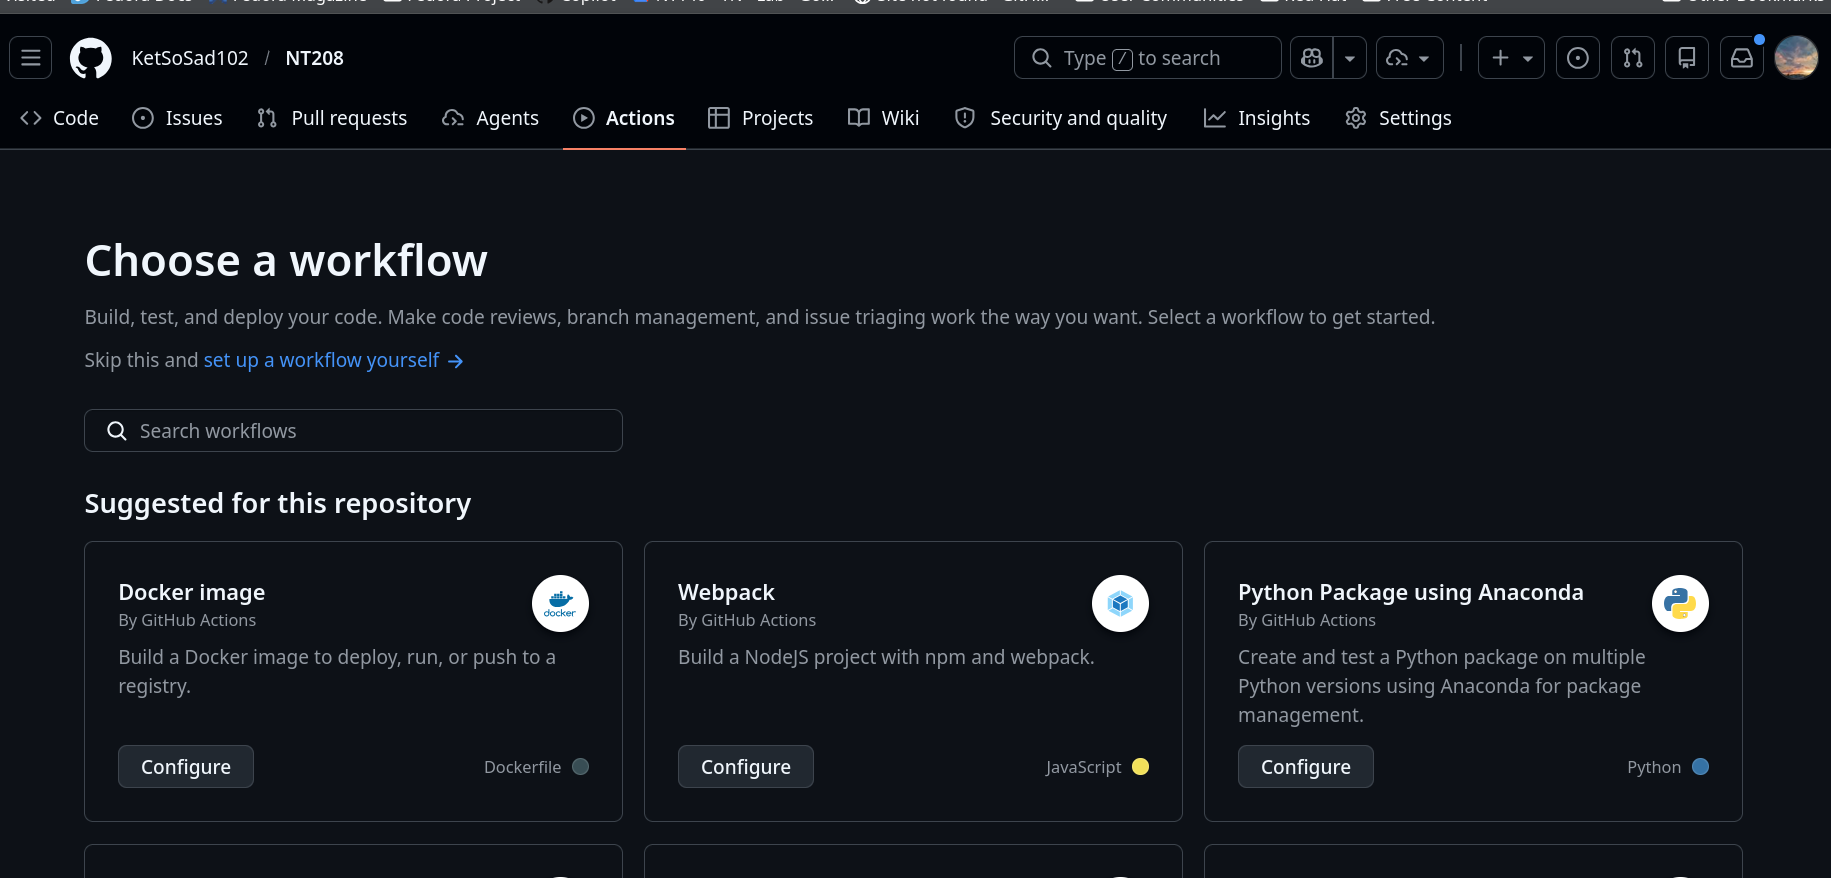Open Copilot chat from the header

pos(1312,58)
